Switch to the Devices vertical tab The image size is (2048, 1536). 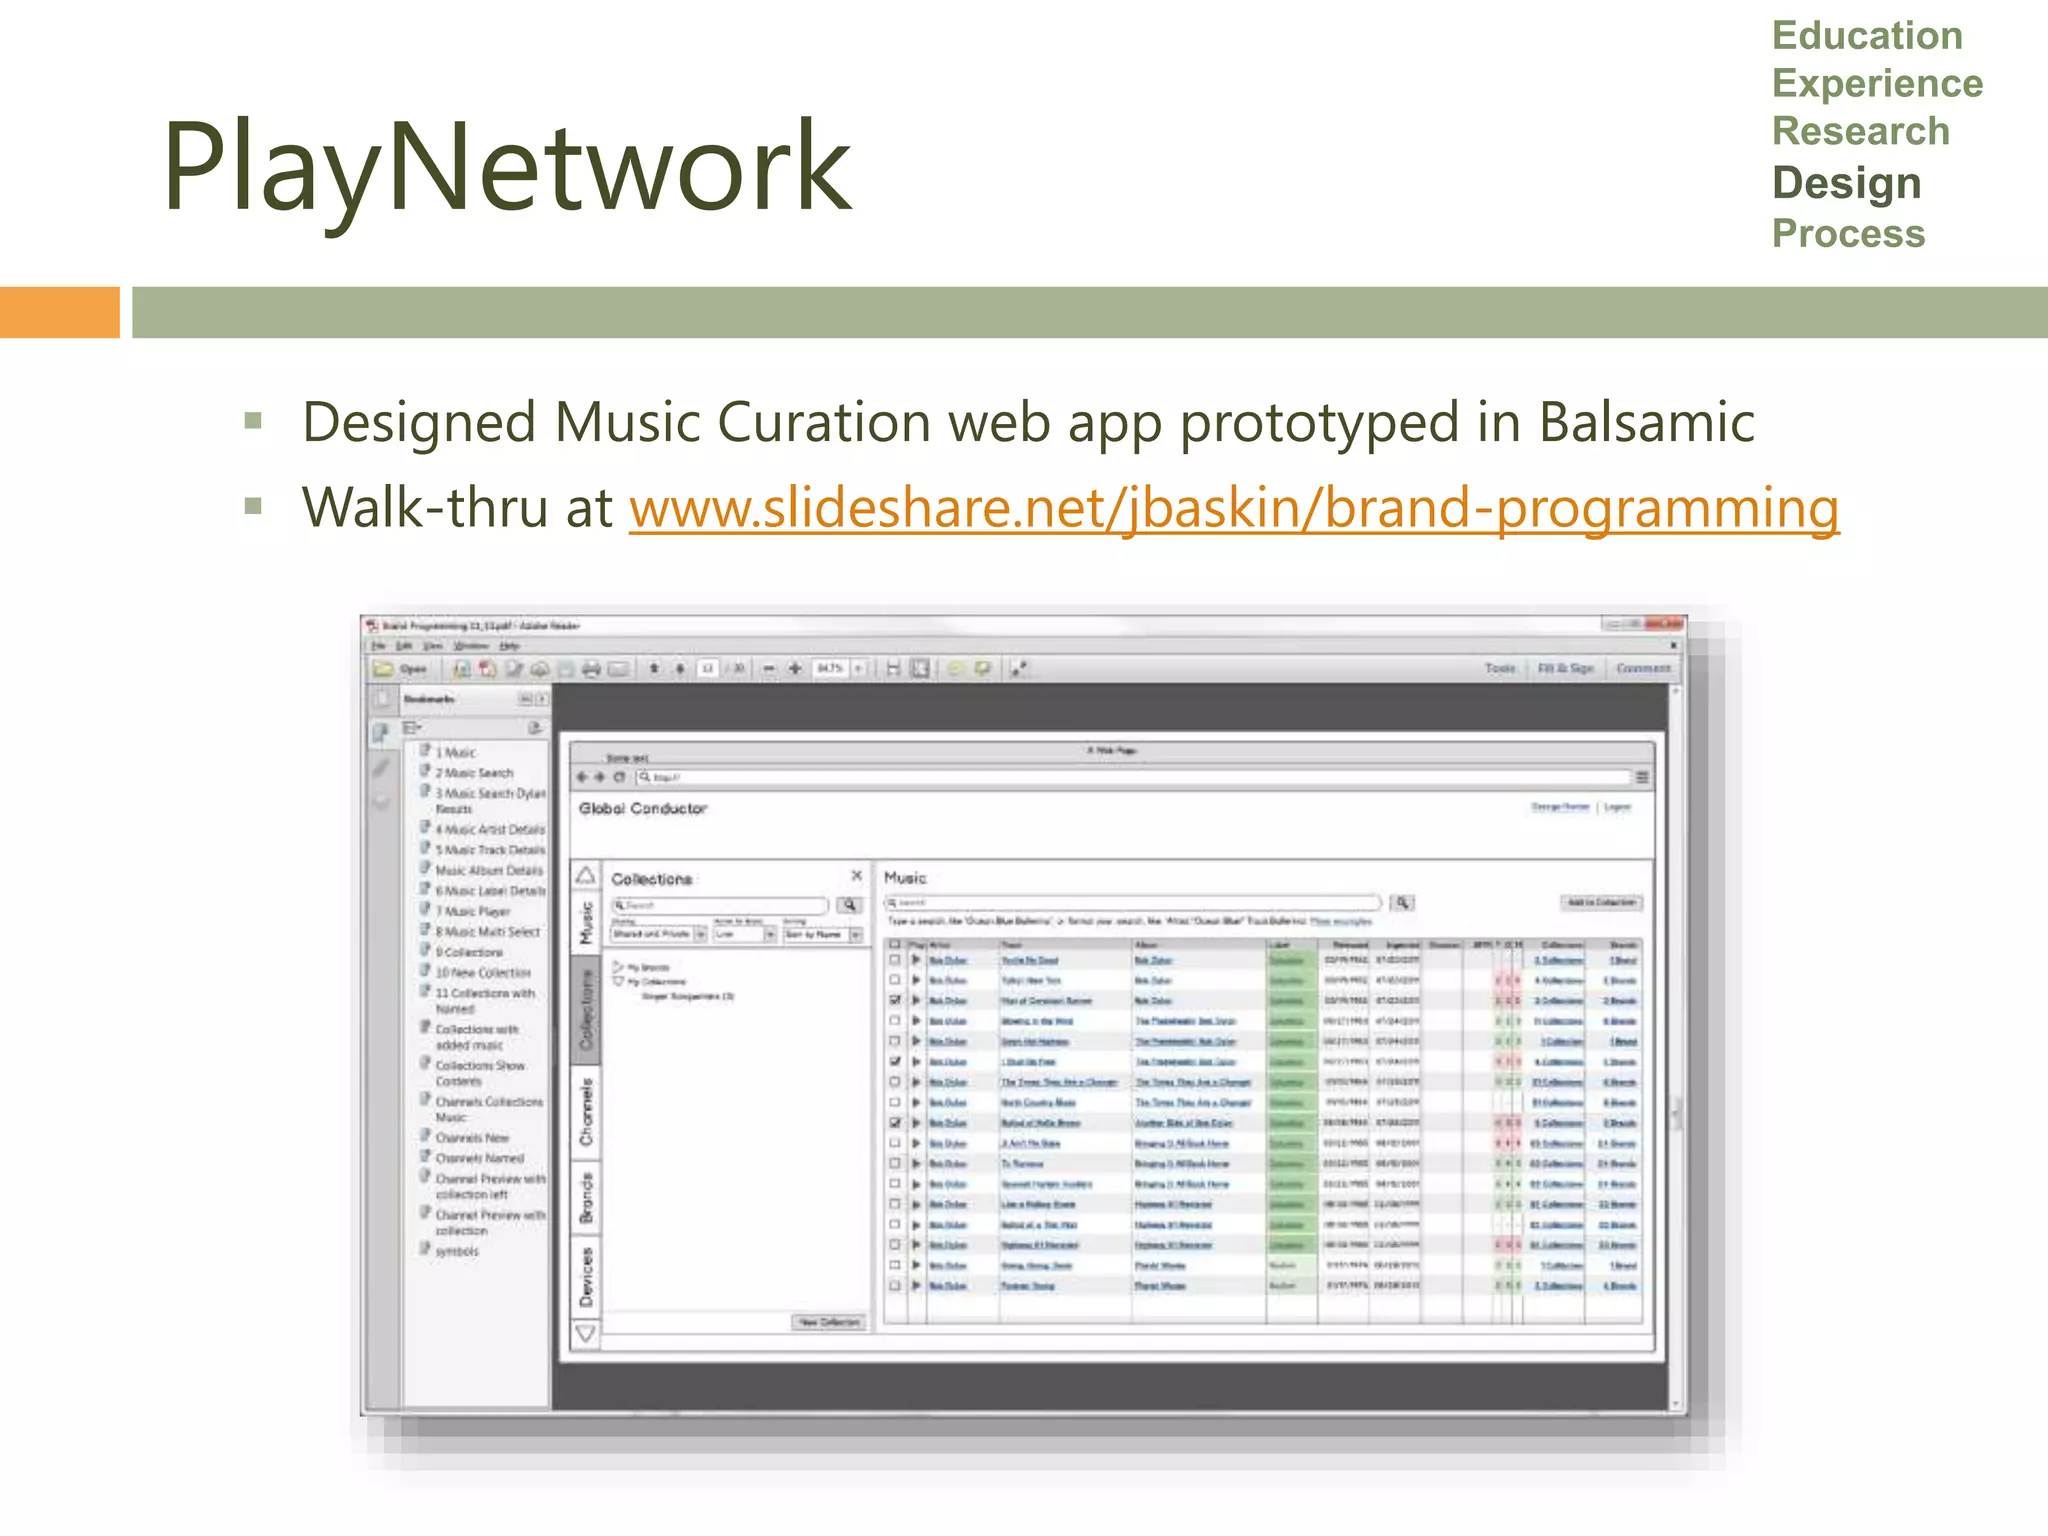pyautogui.click(x=586, y=1278)
